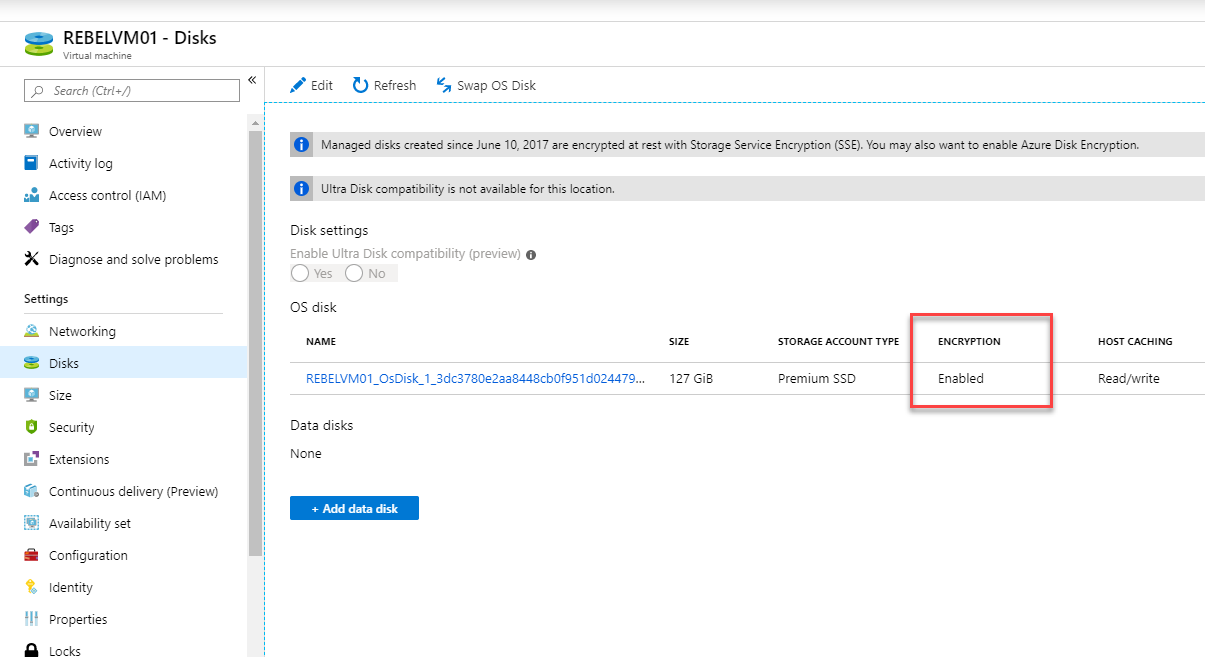Click the Tags icon in sidebar
Viewport: 1205px width, 657px height.
(x=32, y=227)
